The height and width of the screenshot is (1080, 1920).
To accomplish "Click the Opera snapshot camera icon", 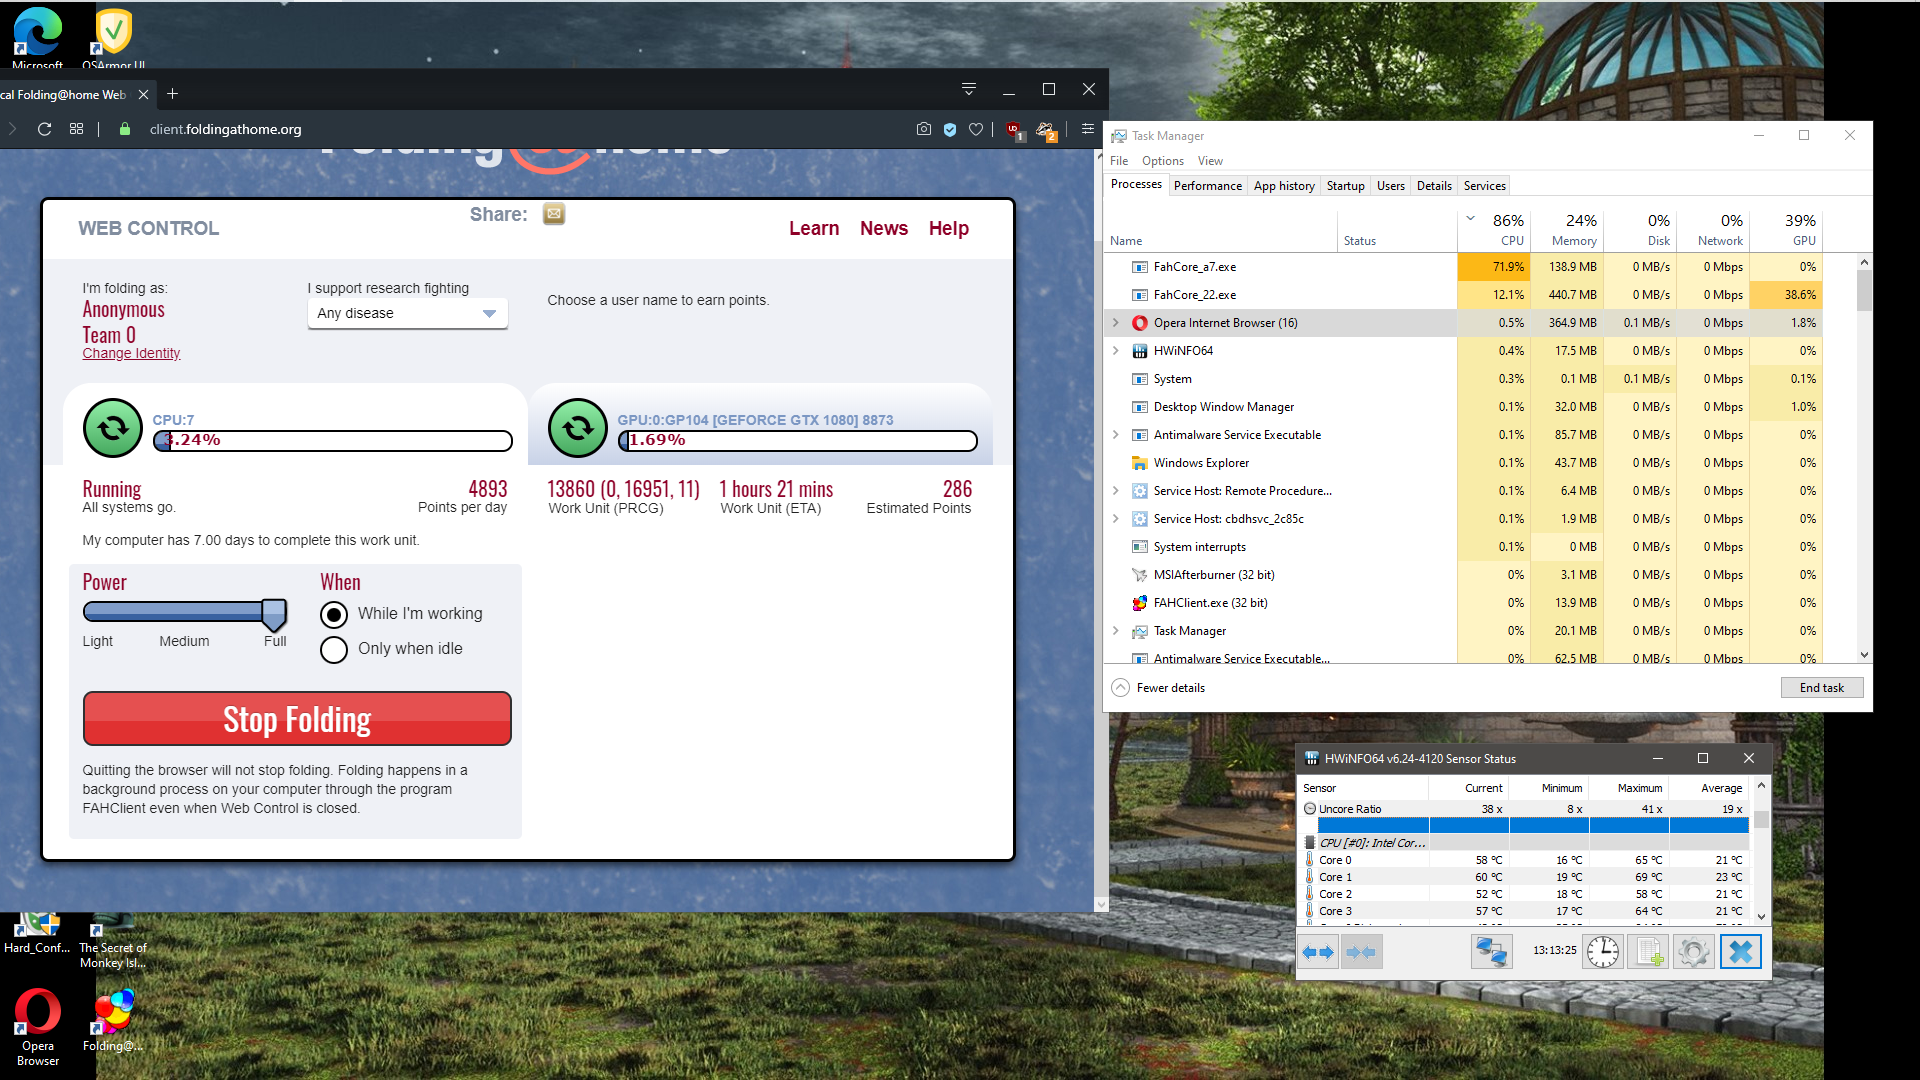I will pos(923,129).
